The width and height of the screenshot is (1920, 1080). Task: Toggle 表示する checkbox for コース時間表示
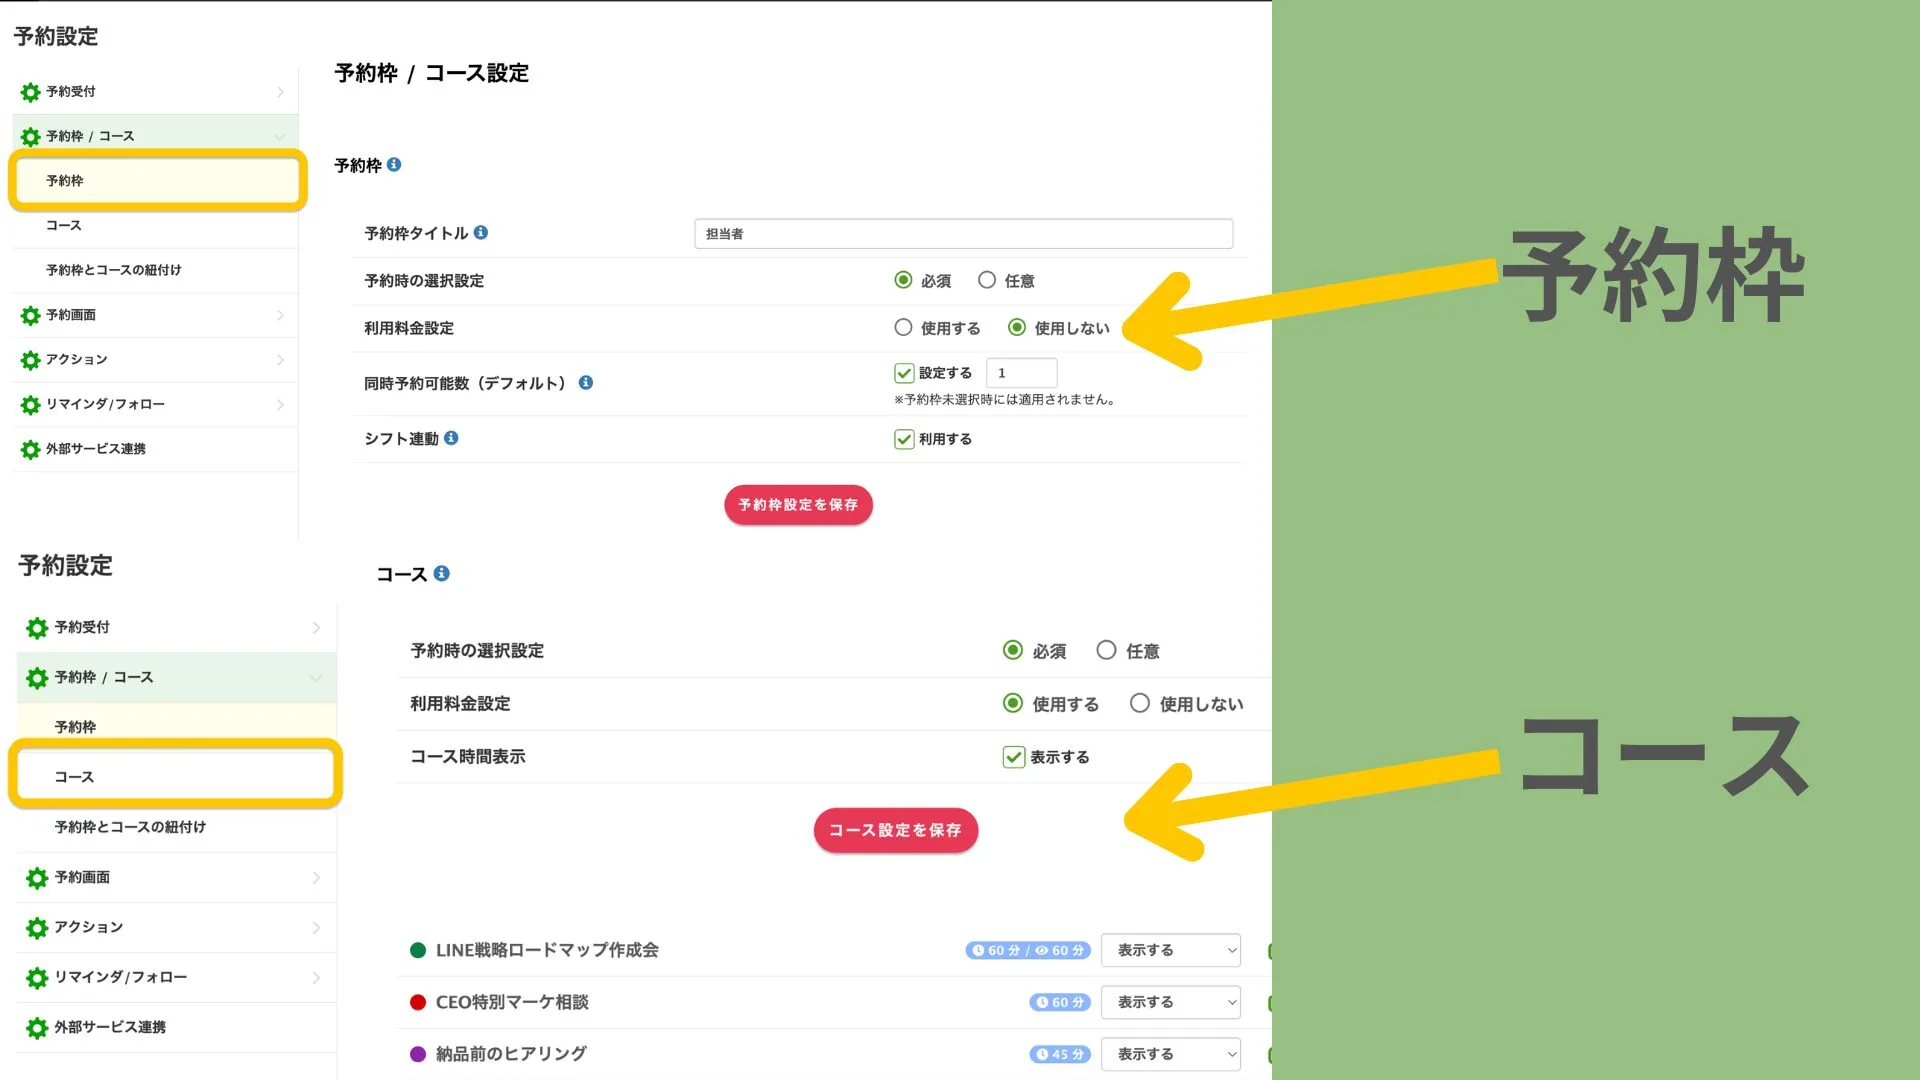pyautogui.click(x=1014, y=757)
